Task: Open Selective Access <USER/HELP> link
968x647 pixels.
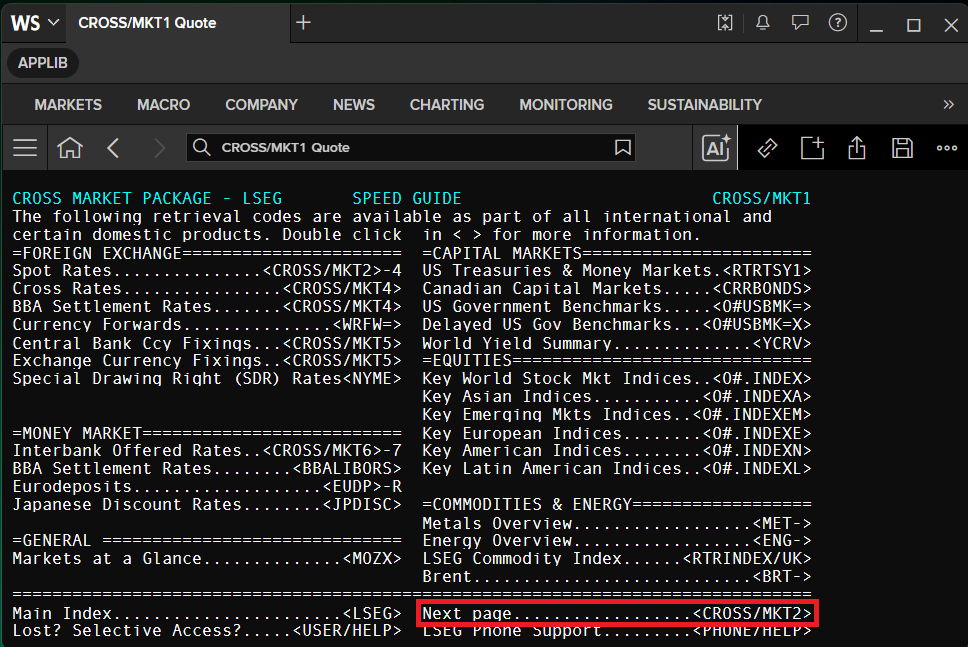Action: point(347,630)
